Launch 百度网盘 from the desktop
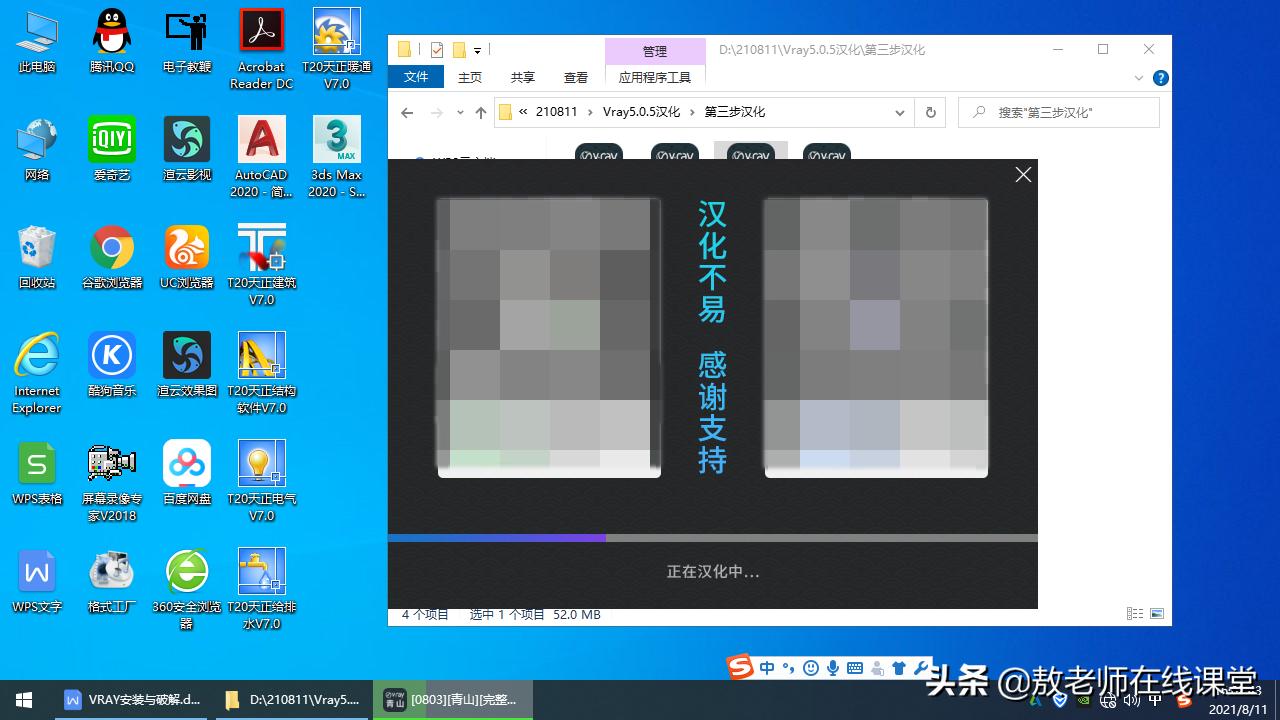The image size is (1280, 720). tap(186, 462)
